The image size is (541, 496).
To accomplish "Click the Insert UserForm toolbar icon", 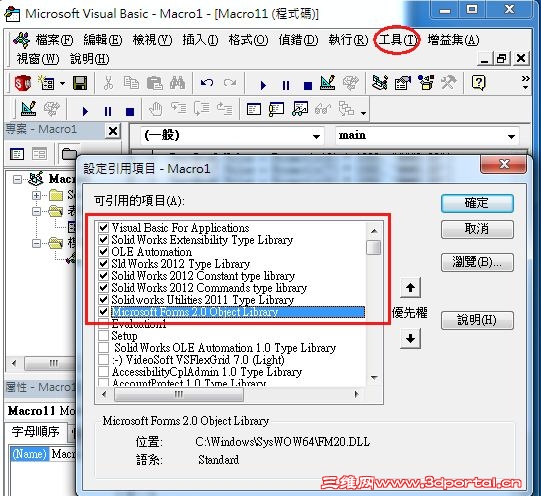I will 46,83.
